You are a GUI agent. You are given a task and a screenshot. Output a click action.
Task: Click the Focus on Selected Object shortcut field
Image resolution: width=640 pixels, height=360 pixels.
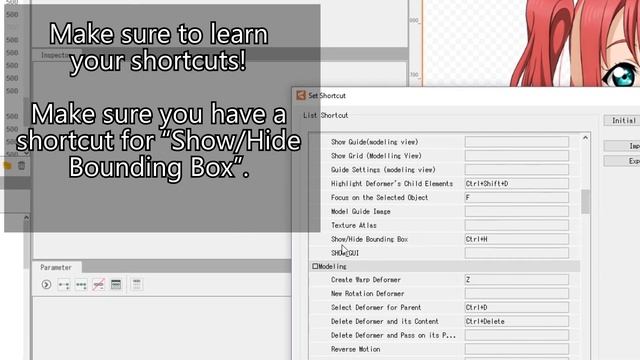tap(516, 198)
